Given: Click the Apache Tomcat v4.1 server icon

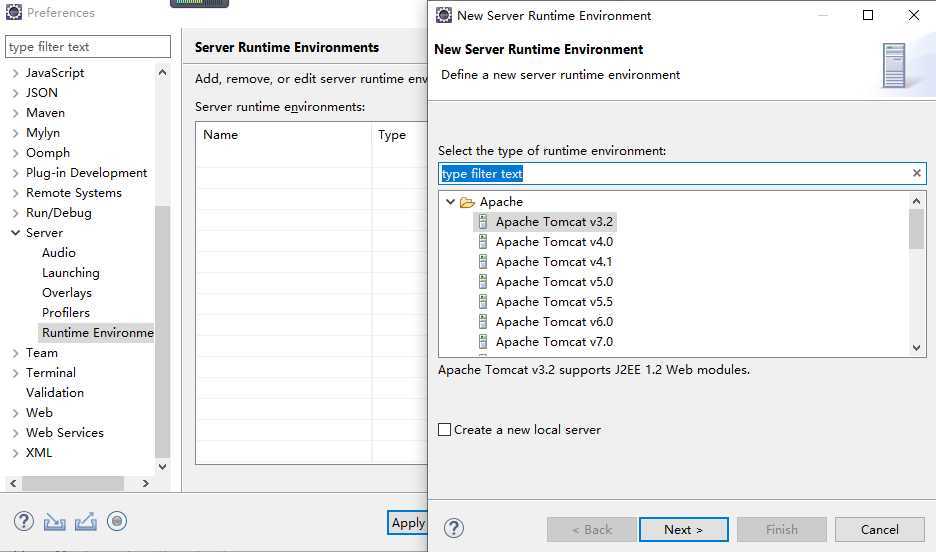Looking at the screenshot, I should tap(483, 262).
